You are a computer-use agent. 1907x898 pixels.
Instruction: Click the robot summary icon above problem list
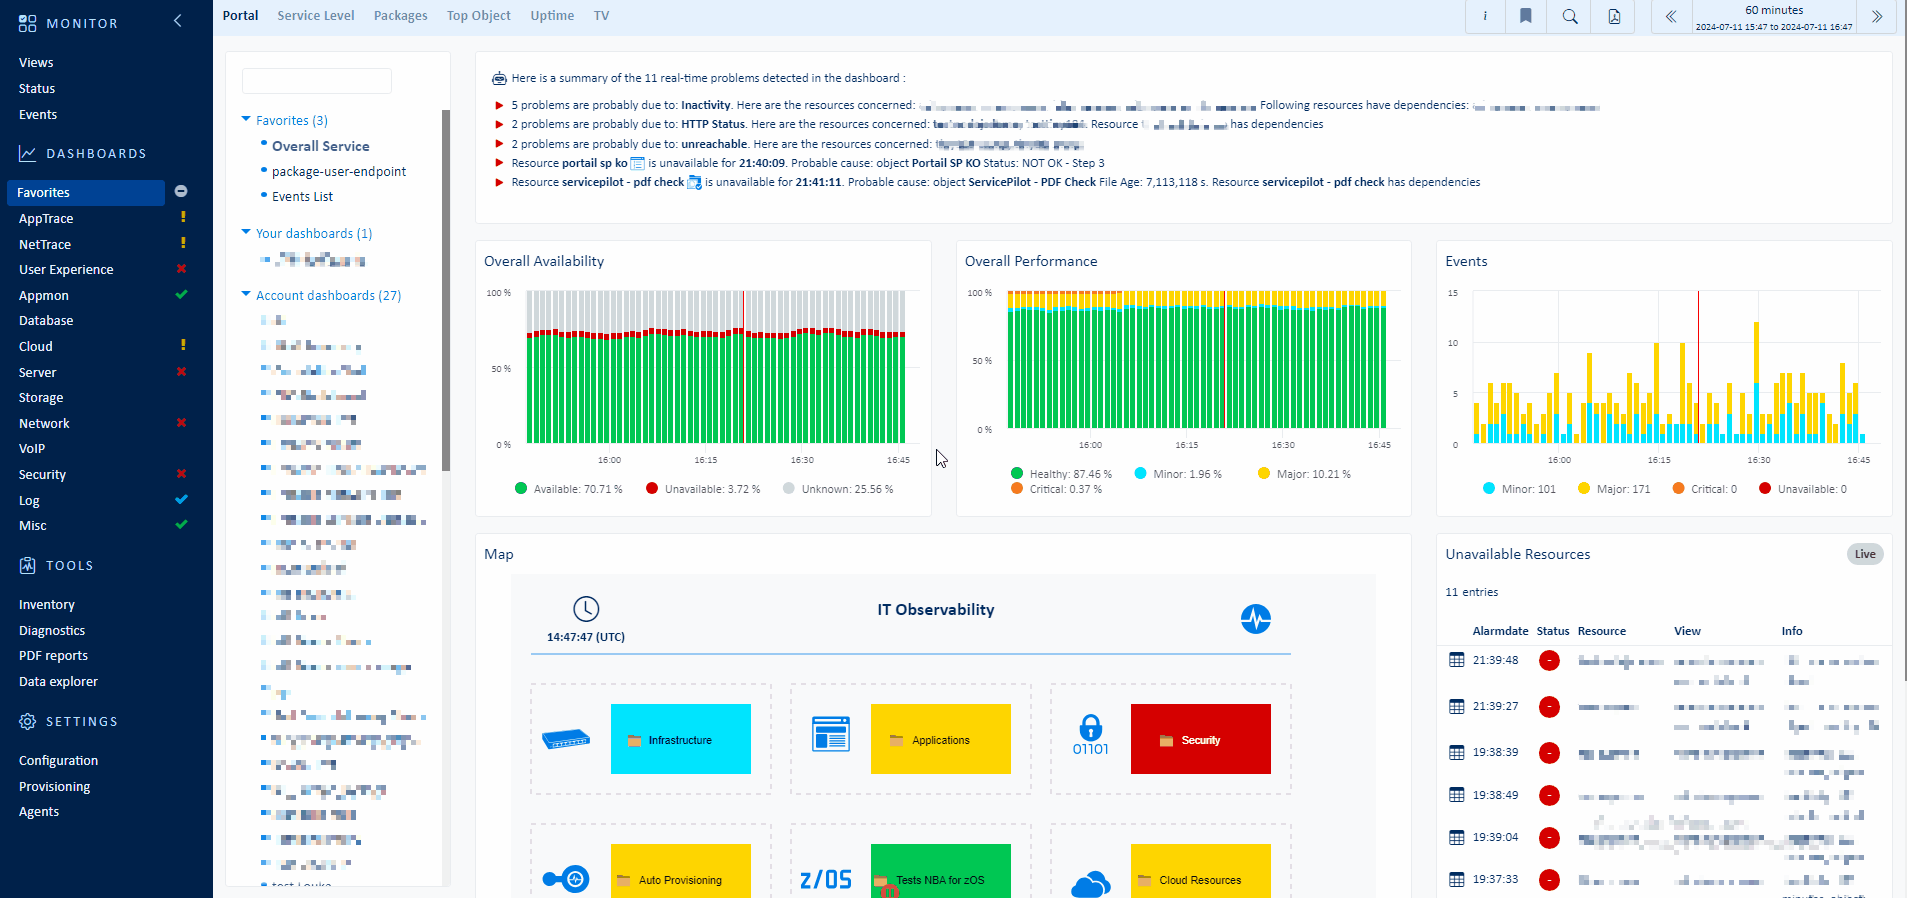tap(499, 78)
